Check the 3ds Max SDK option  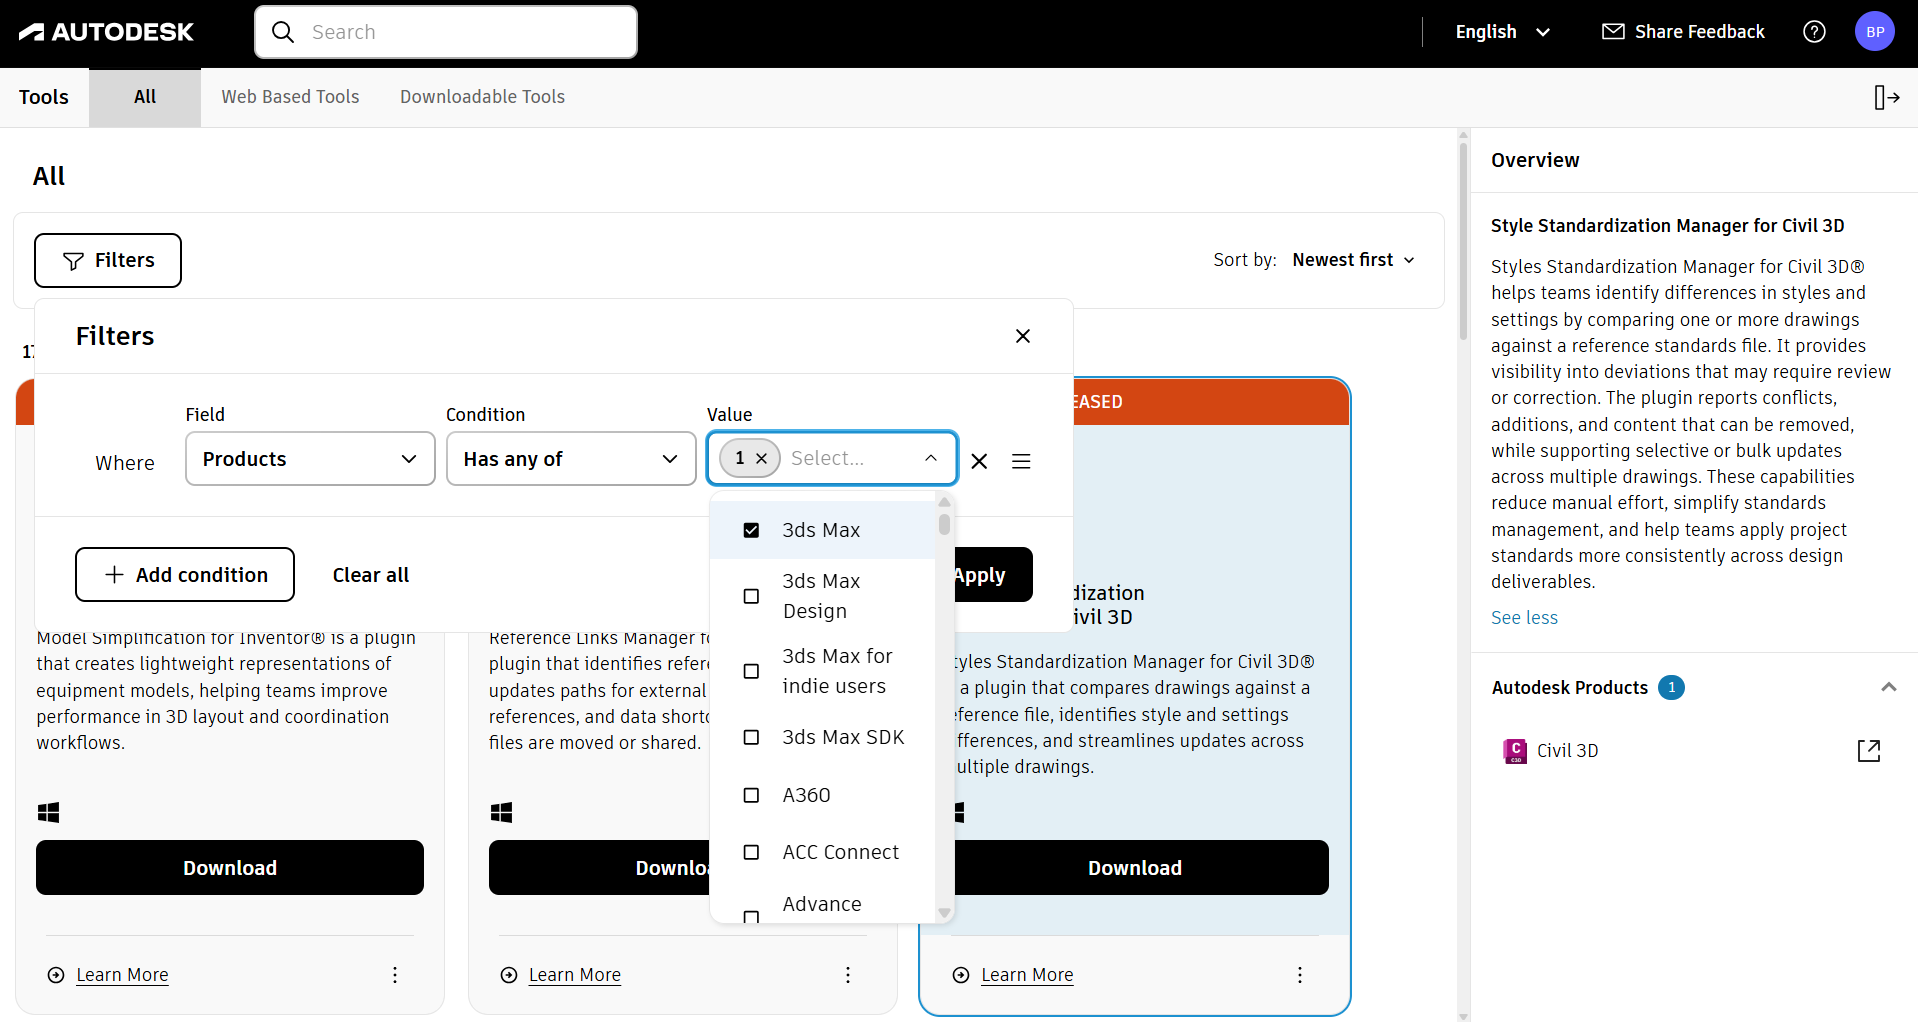coord(751,737)
